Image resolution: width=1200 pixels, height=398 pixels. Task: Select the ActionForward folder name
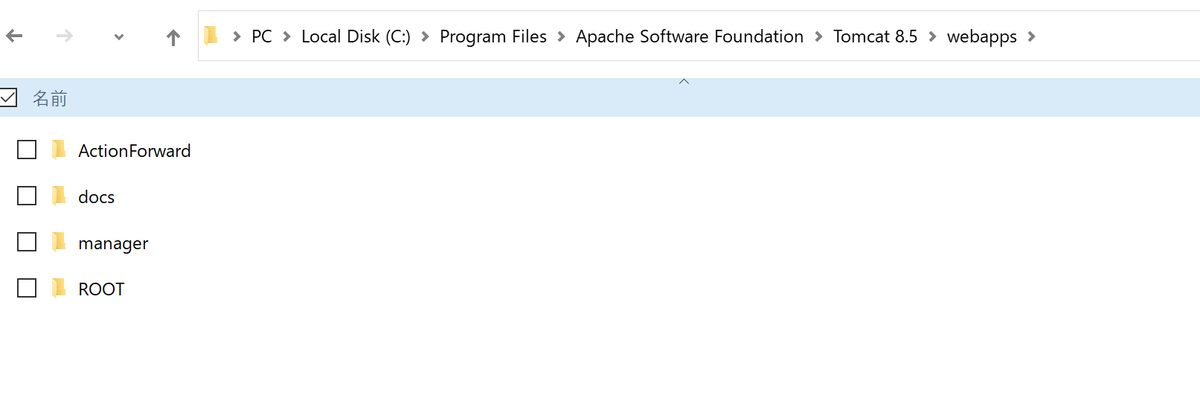[x=134, y=151]
